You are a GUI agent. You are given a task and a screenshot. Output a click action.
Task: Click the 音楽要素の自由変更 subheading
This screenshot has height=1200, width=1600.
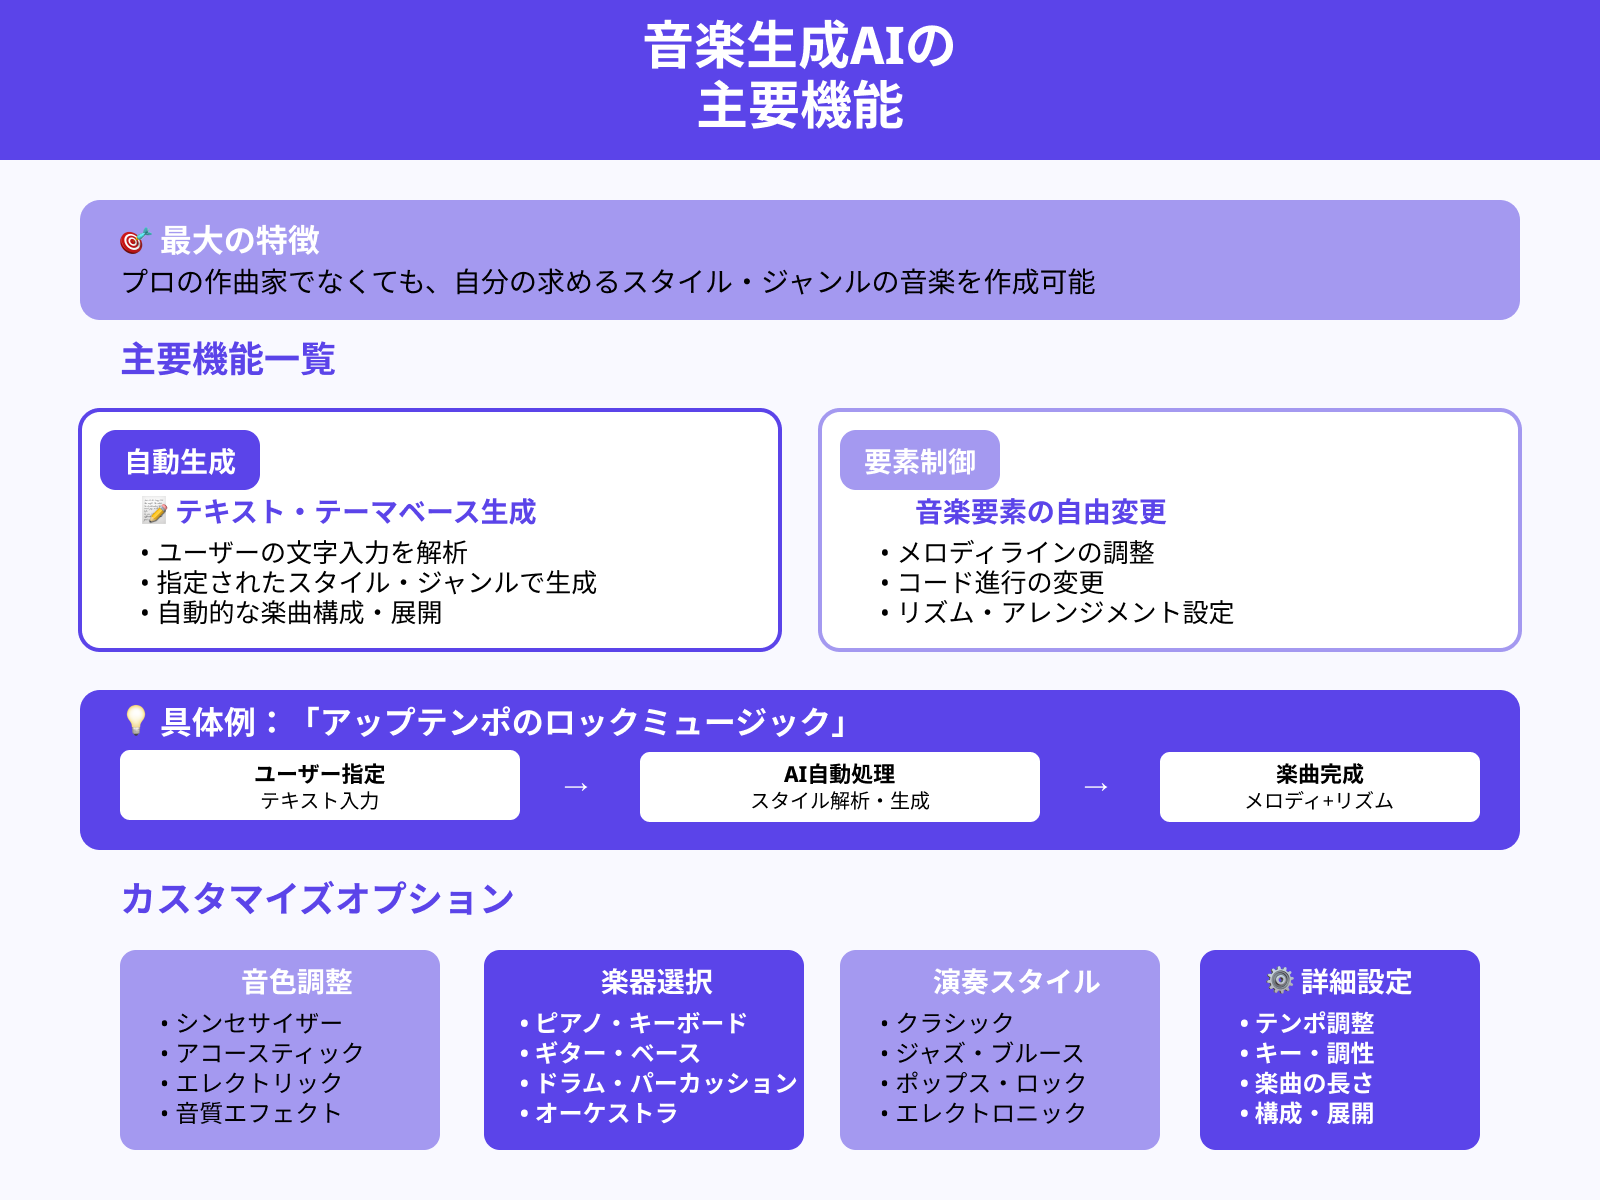coord(1041,512)
